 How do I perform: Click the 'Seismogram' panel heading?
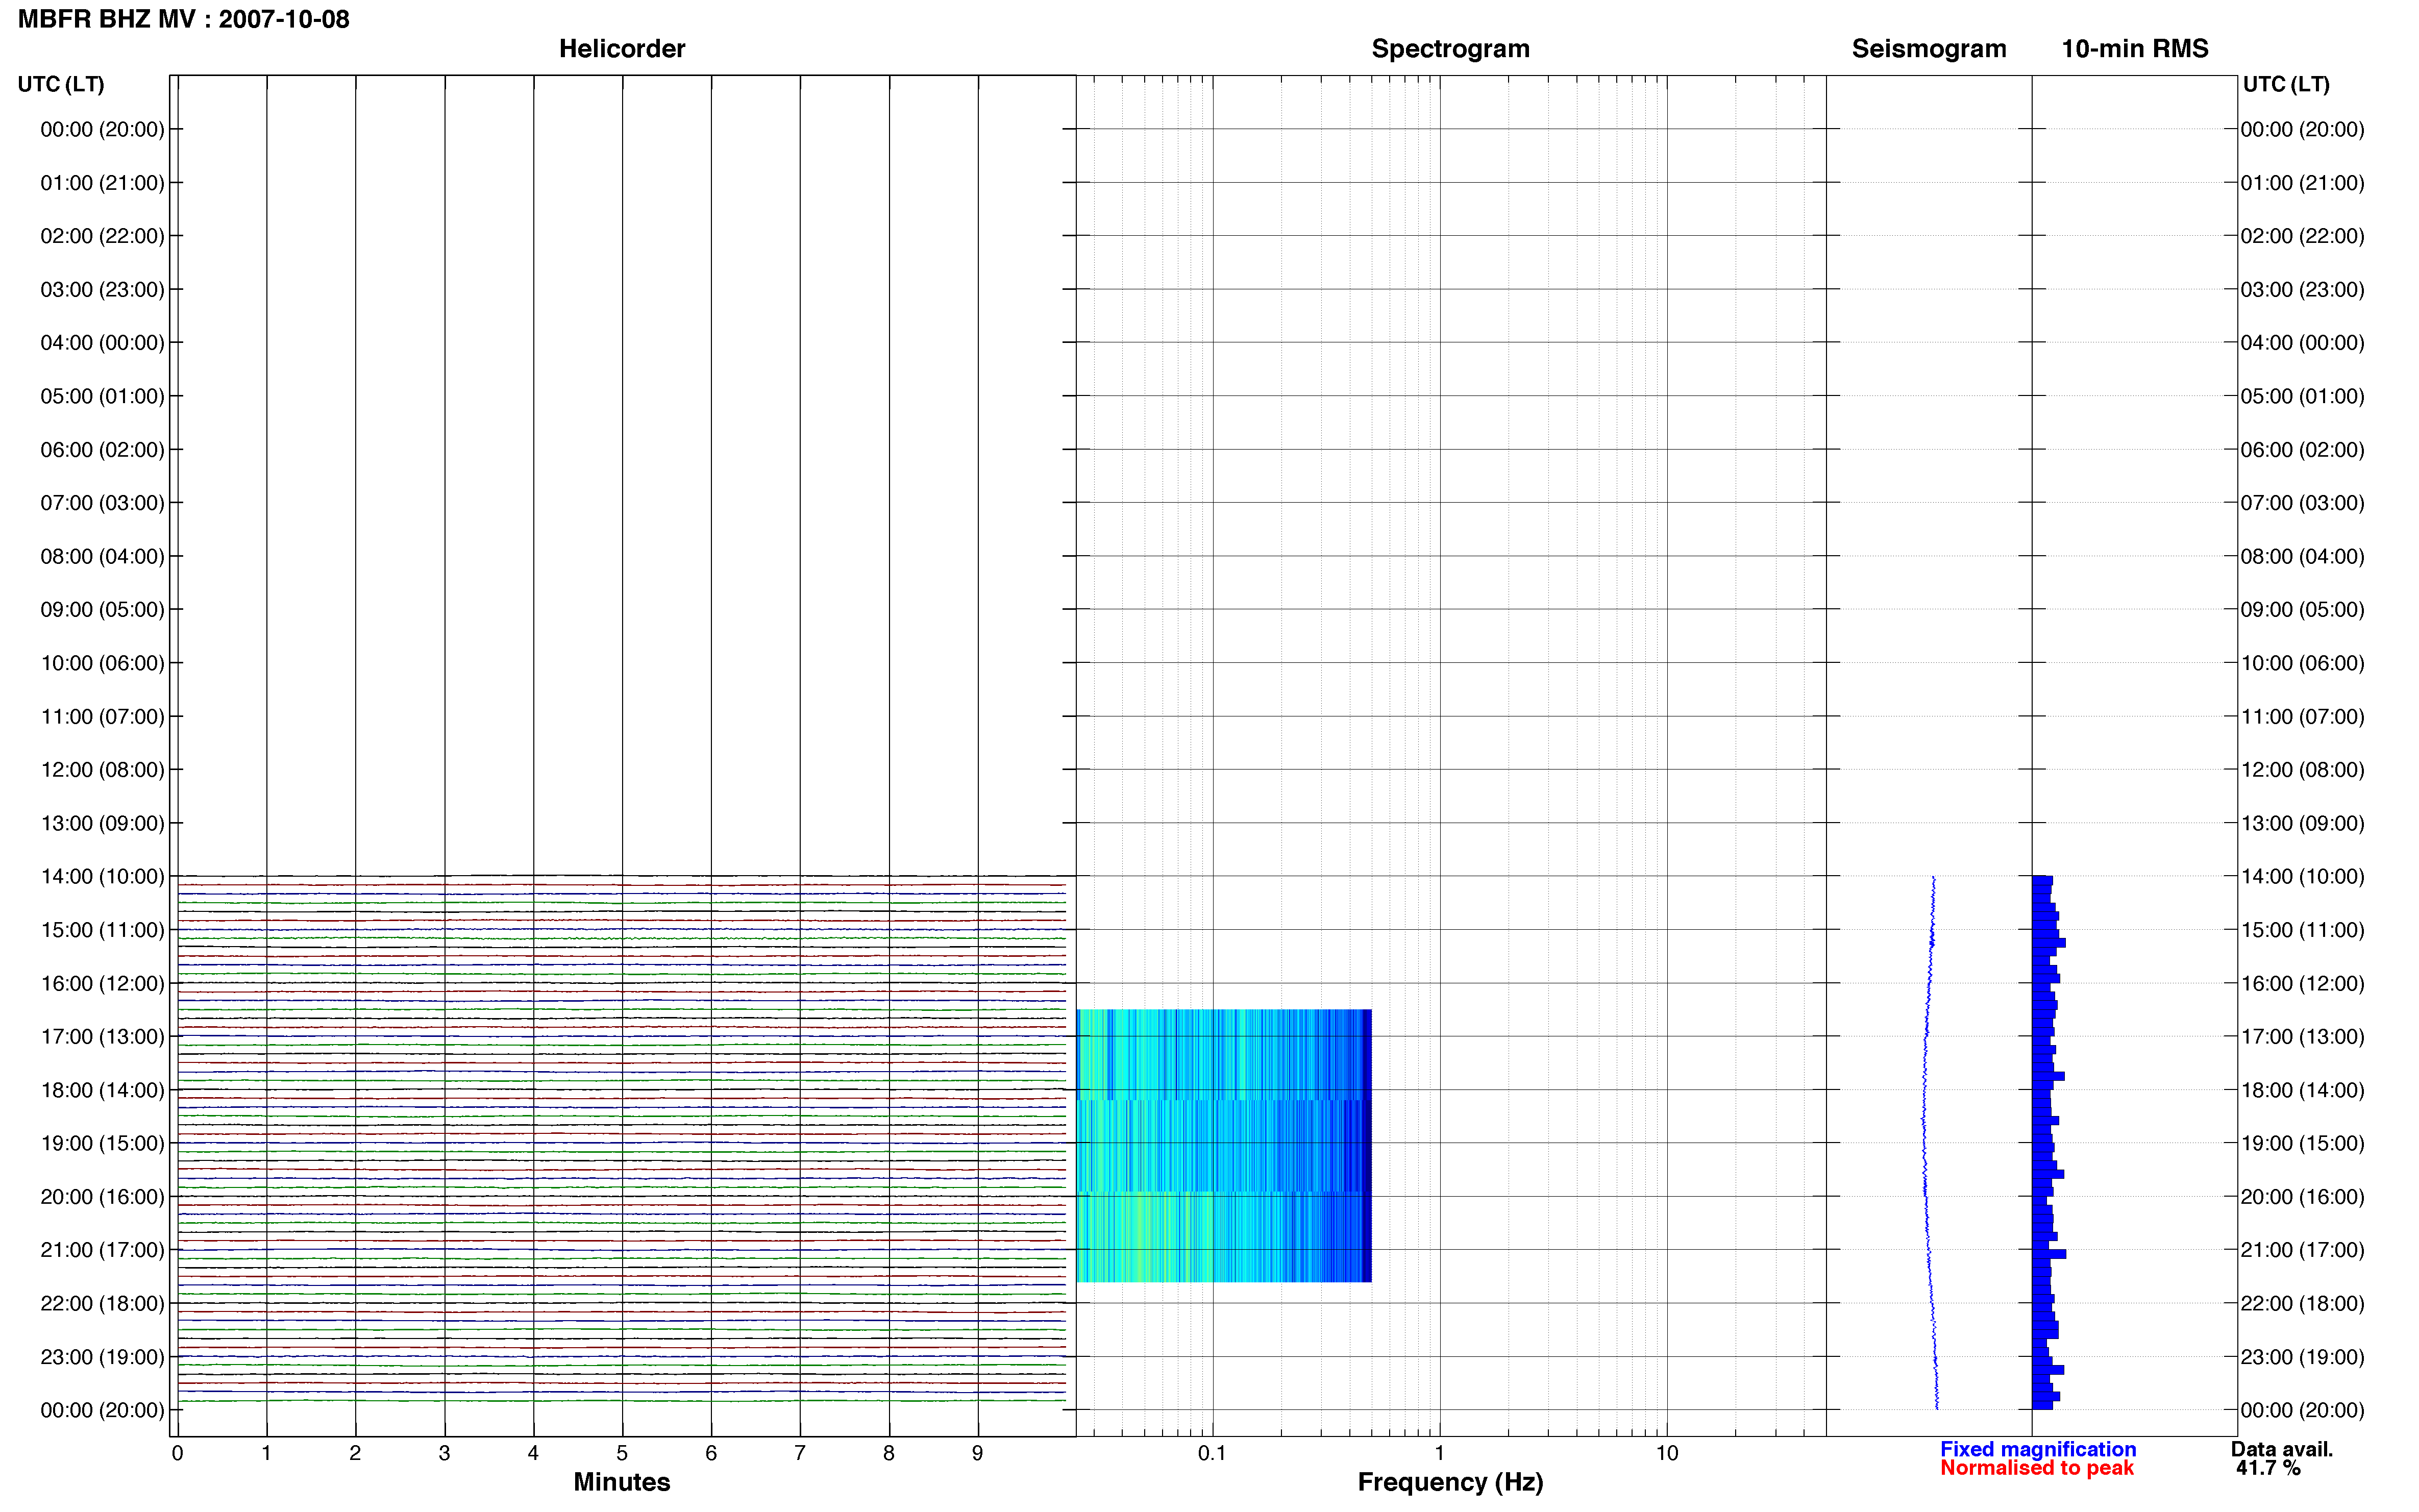(1929, 48)
